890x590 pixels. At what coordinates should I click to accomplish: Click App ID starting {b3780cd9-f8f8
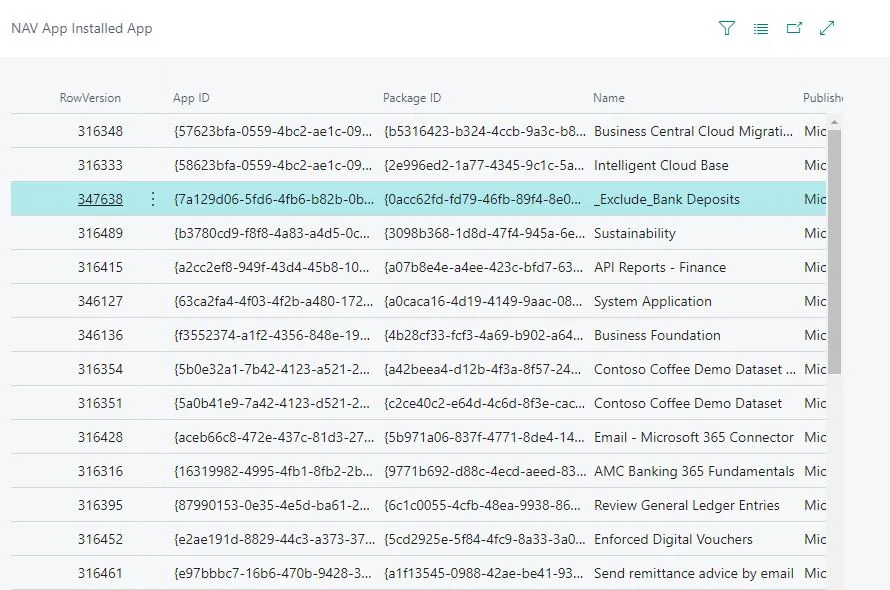coord(272,233)
